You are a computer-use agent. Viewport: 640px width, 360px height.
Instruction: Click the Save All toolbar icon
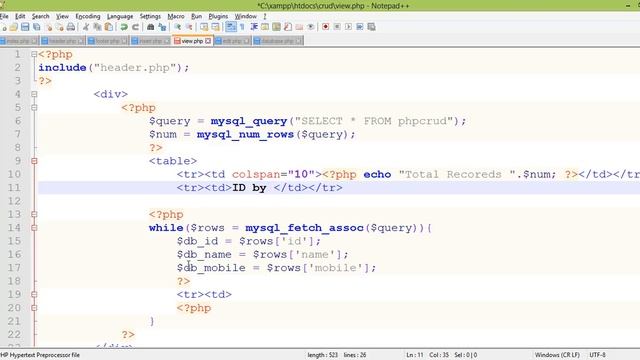pos(37,27)
